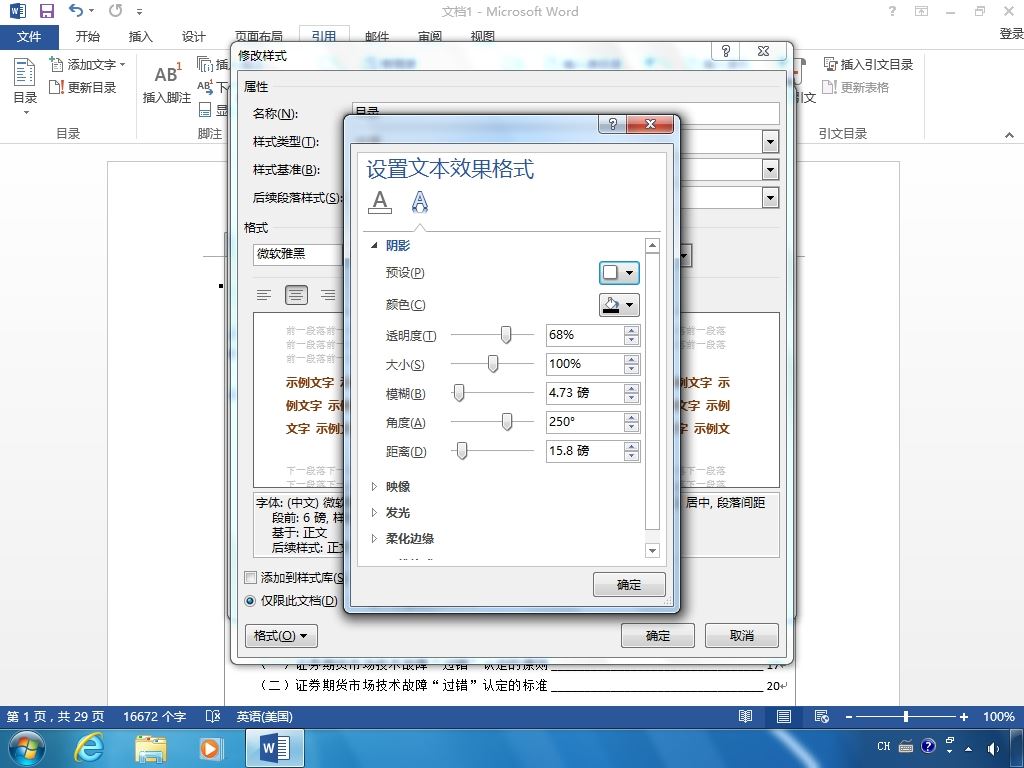The width and height of the screenshot is (1024, 768).
Task: Increase the Distance value with up spinner
Action: (x=632, y=446)
